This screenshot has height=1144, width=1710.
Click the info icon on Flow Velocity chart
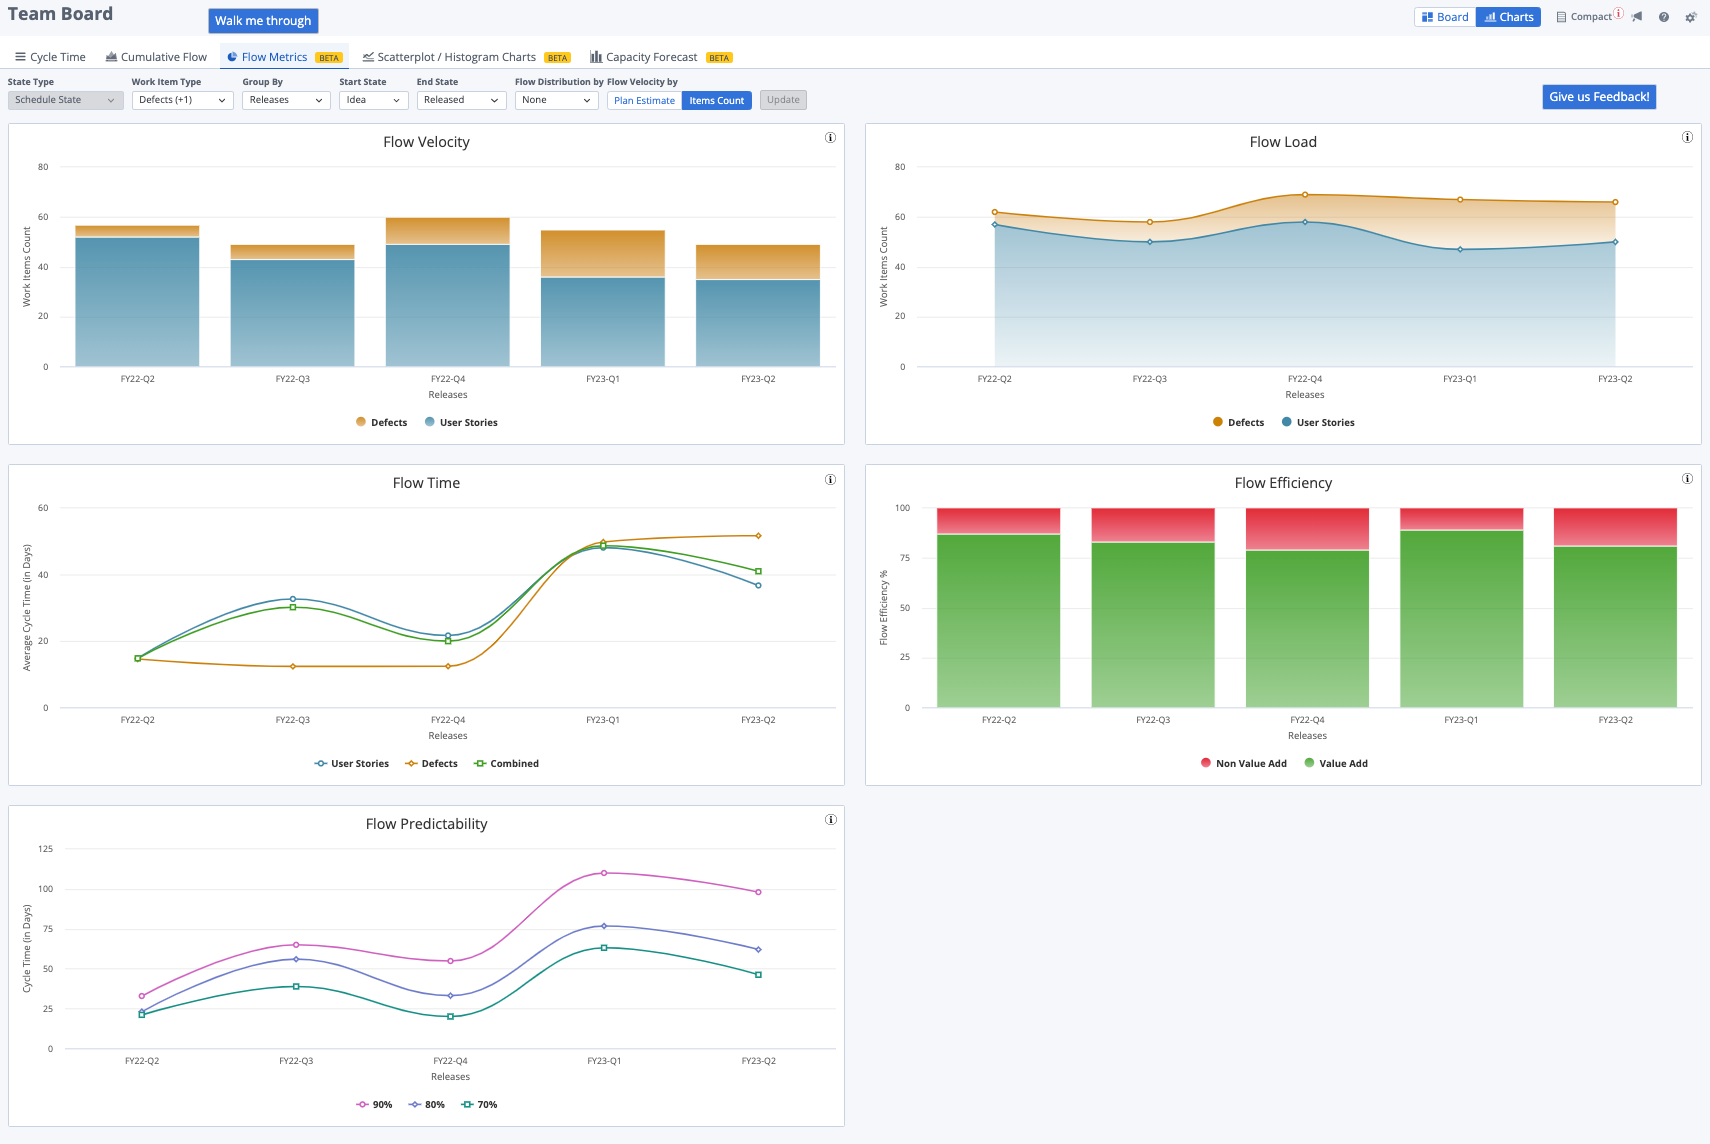[830, 137]
